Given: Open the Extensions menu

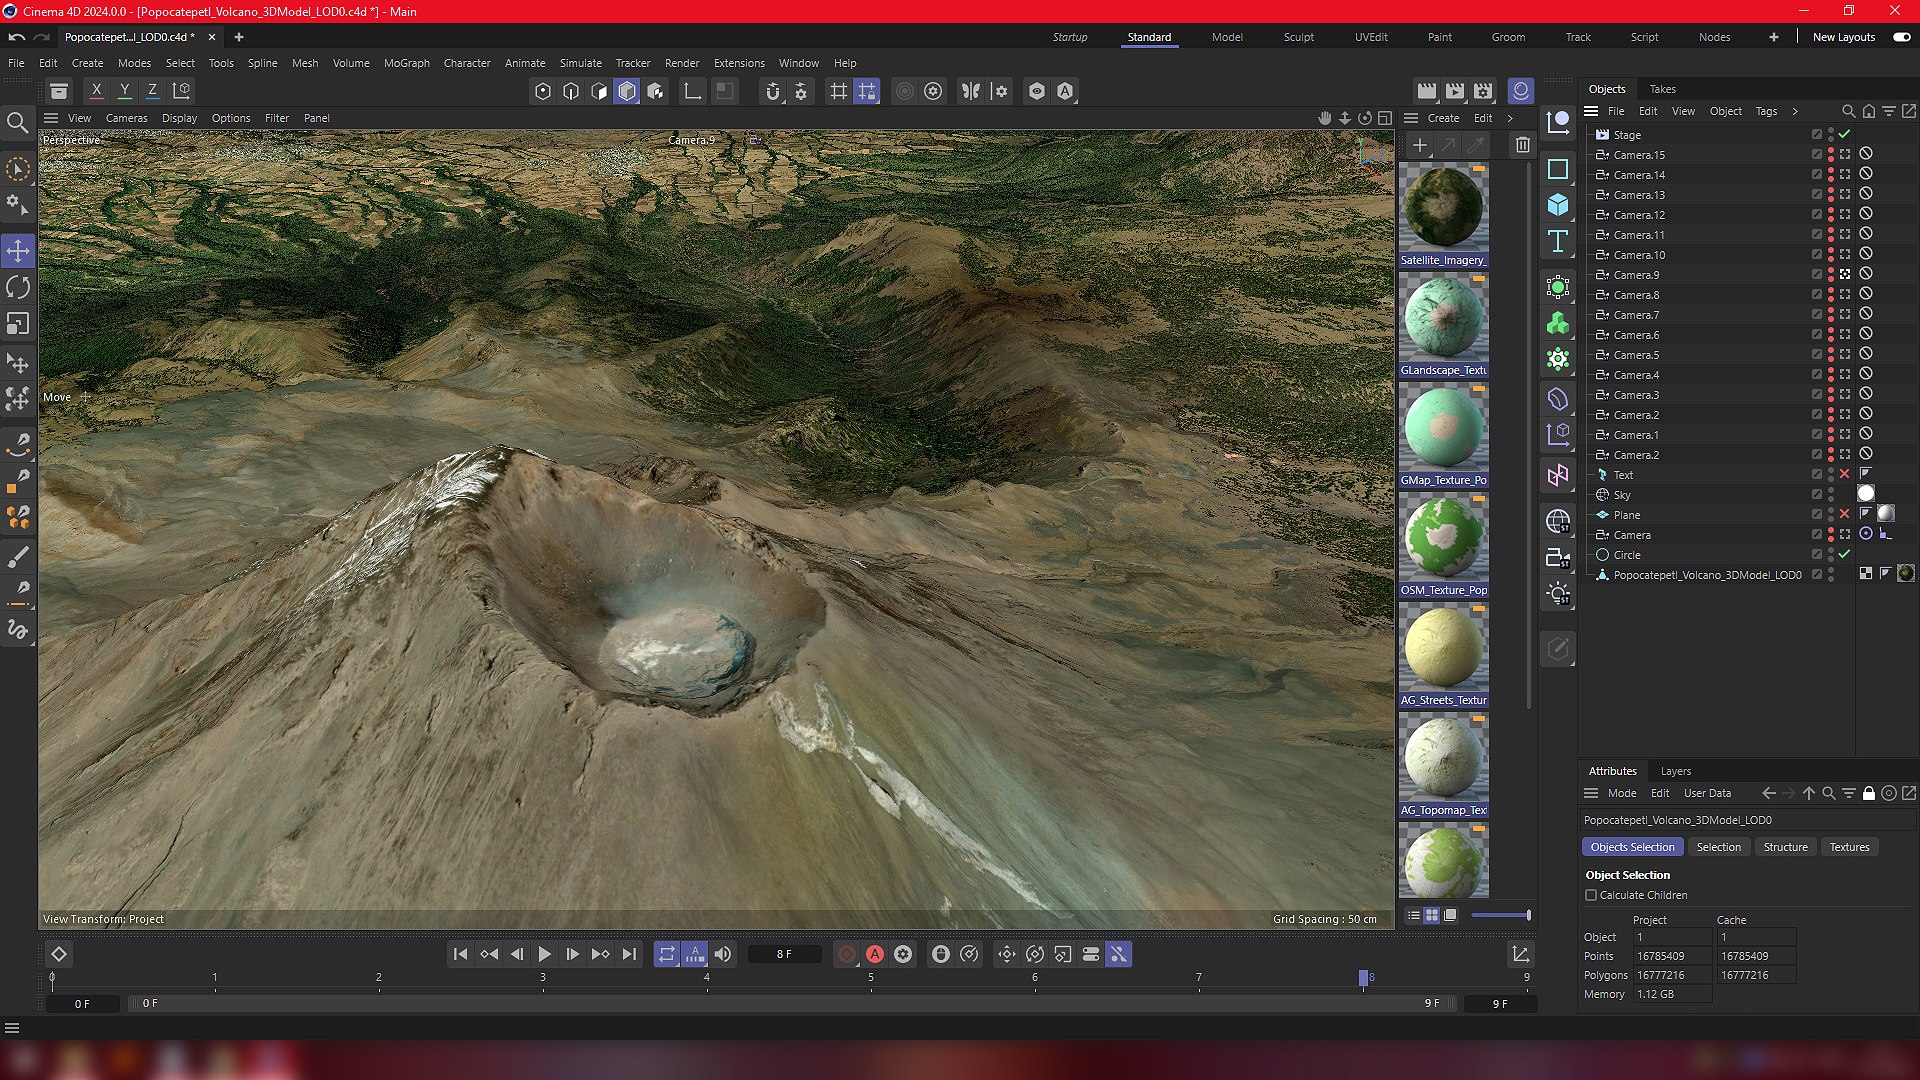Looking at the screenshot, I should [x=739, y=63].
